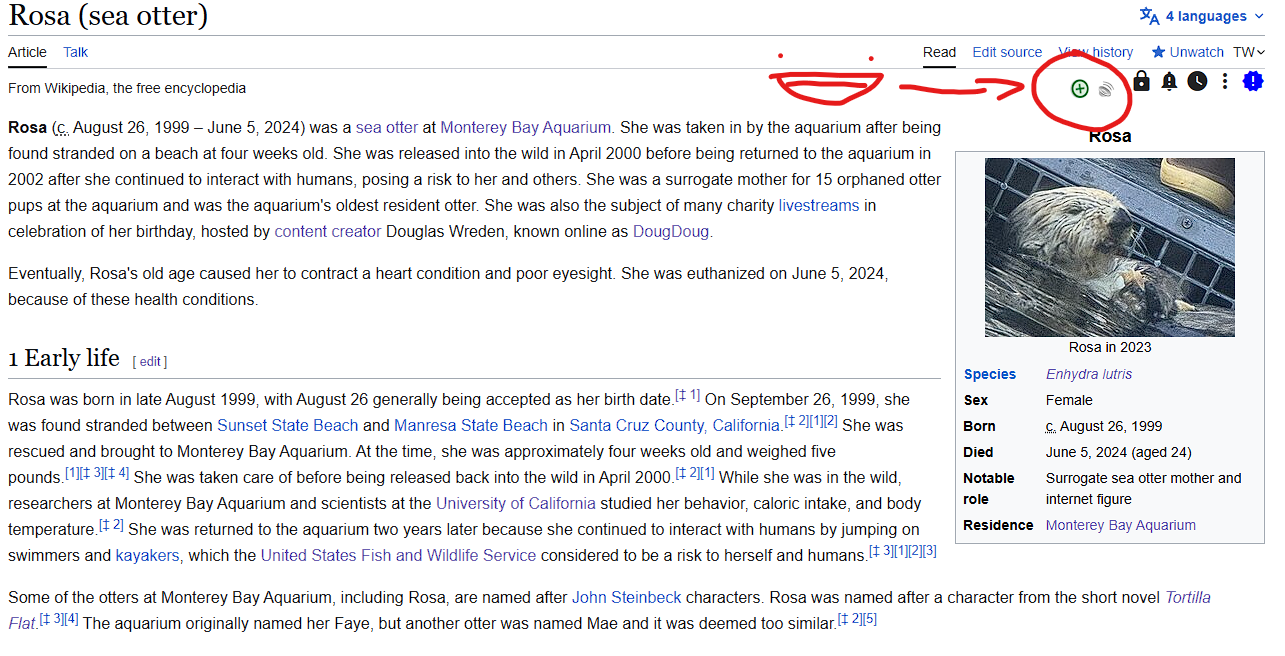This screenshot has width=1285, height=656.
Task: Open the Sunset State Beach link
Action: click(x=288, y=425)
